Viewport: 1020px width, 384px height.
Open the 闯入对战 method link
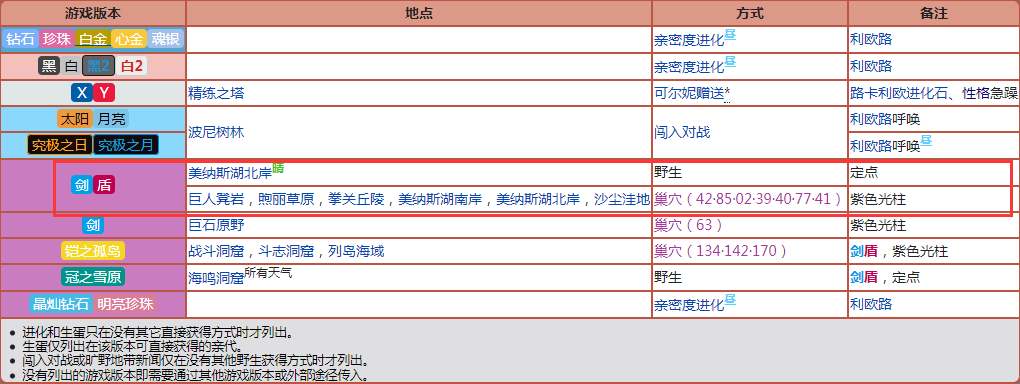click(x=682, y=133)
